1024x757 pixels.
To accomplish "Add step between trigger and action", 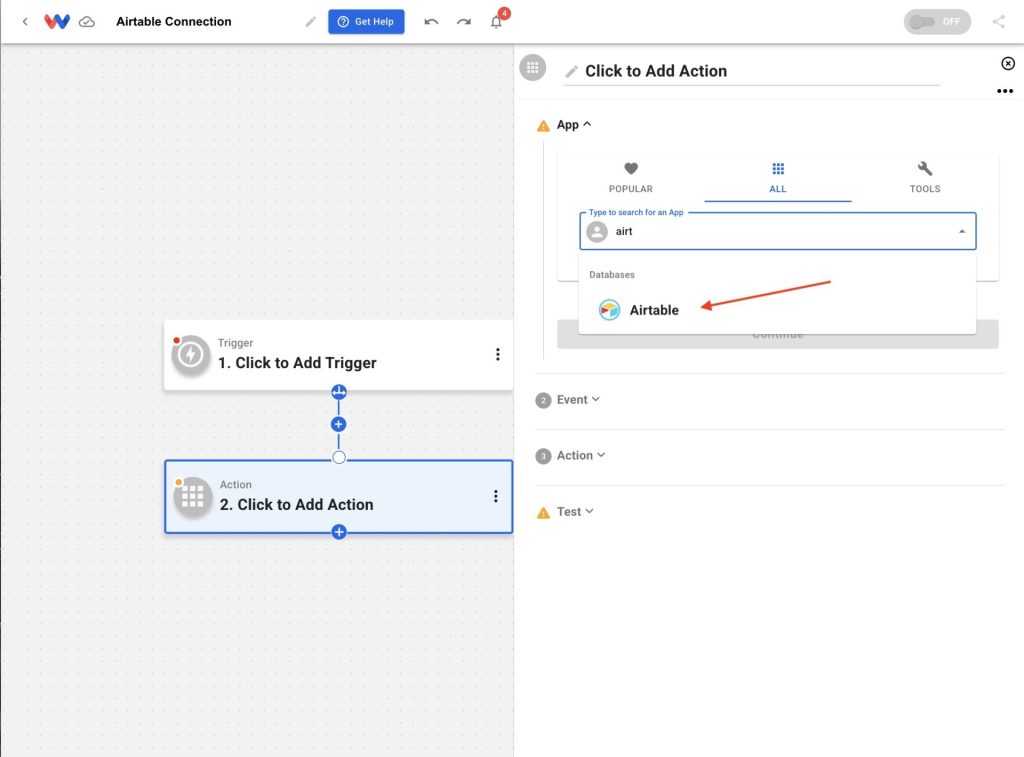I will (x=338, y=425).
